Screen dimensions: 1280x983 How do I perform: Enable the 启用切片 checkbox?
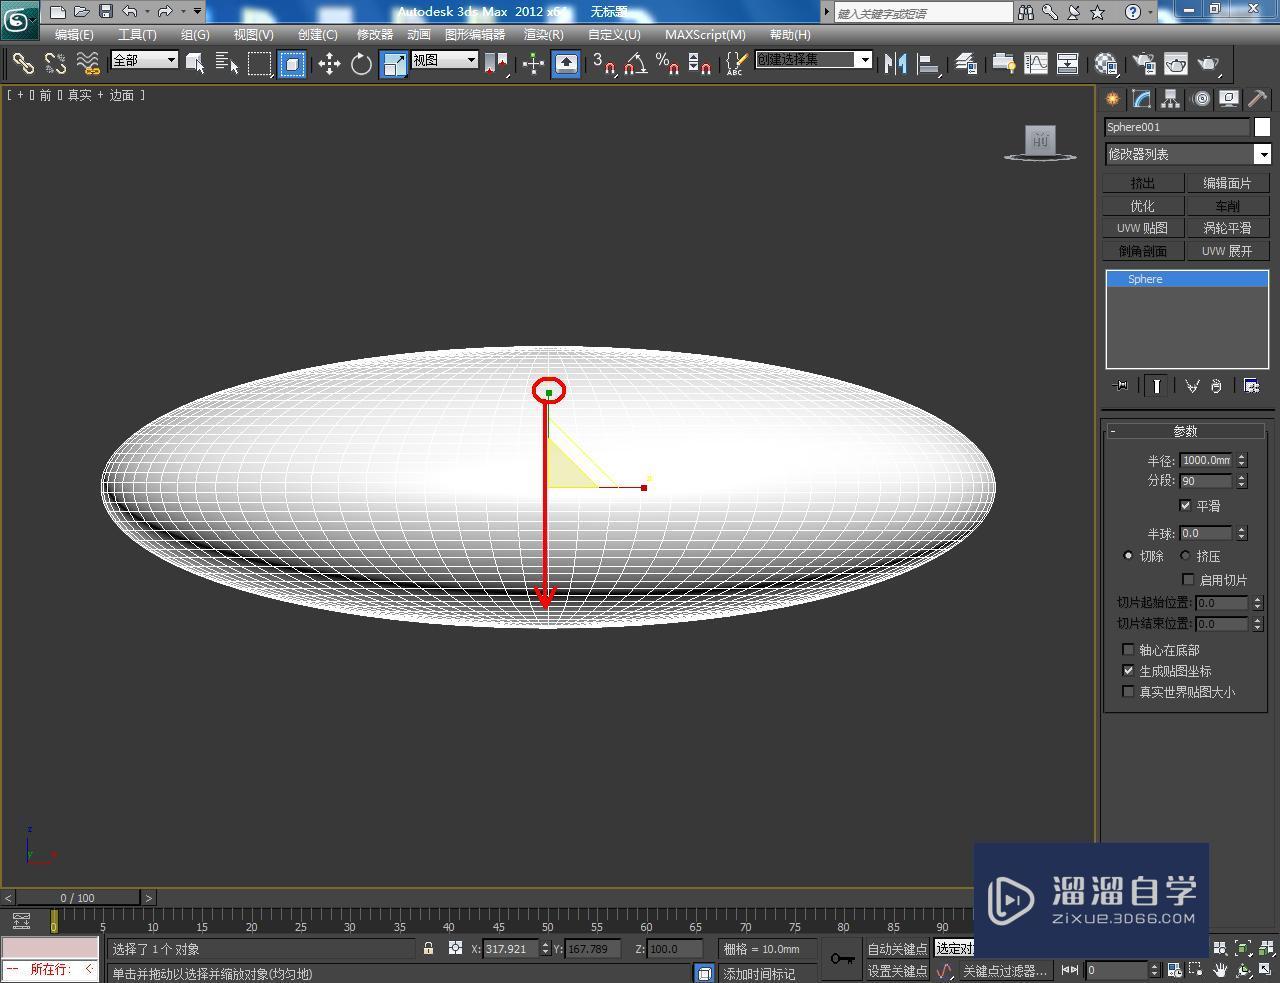coord(1187,579)
